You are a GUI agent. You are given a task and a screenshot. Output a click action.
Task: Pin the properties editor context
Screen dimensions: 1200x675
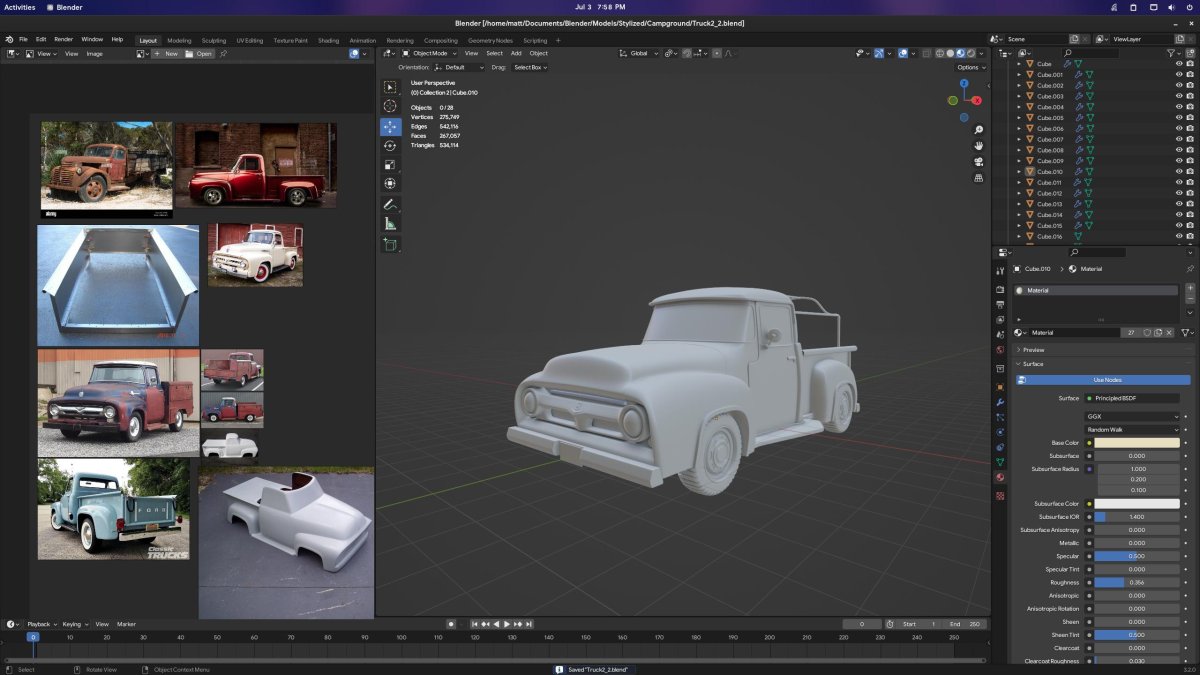1189,269
